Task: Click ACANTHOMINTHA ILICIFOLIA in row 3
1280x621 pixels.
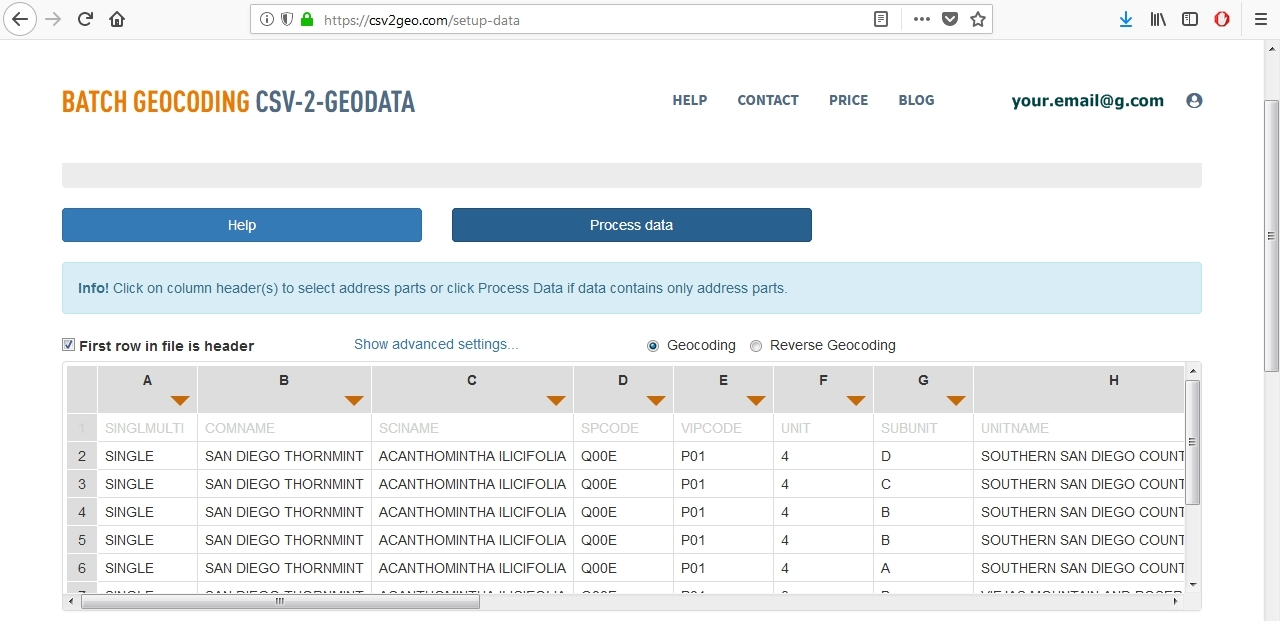Action: tap(472, 484)
